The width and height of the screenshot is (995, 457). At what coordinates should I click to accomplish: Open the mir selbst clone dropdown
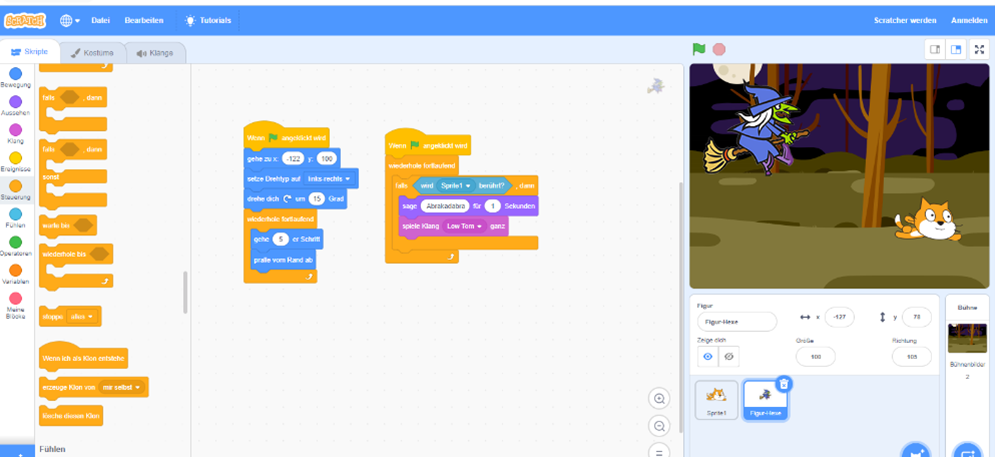click(121, 387)
